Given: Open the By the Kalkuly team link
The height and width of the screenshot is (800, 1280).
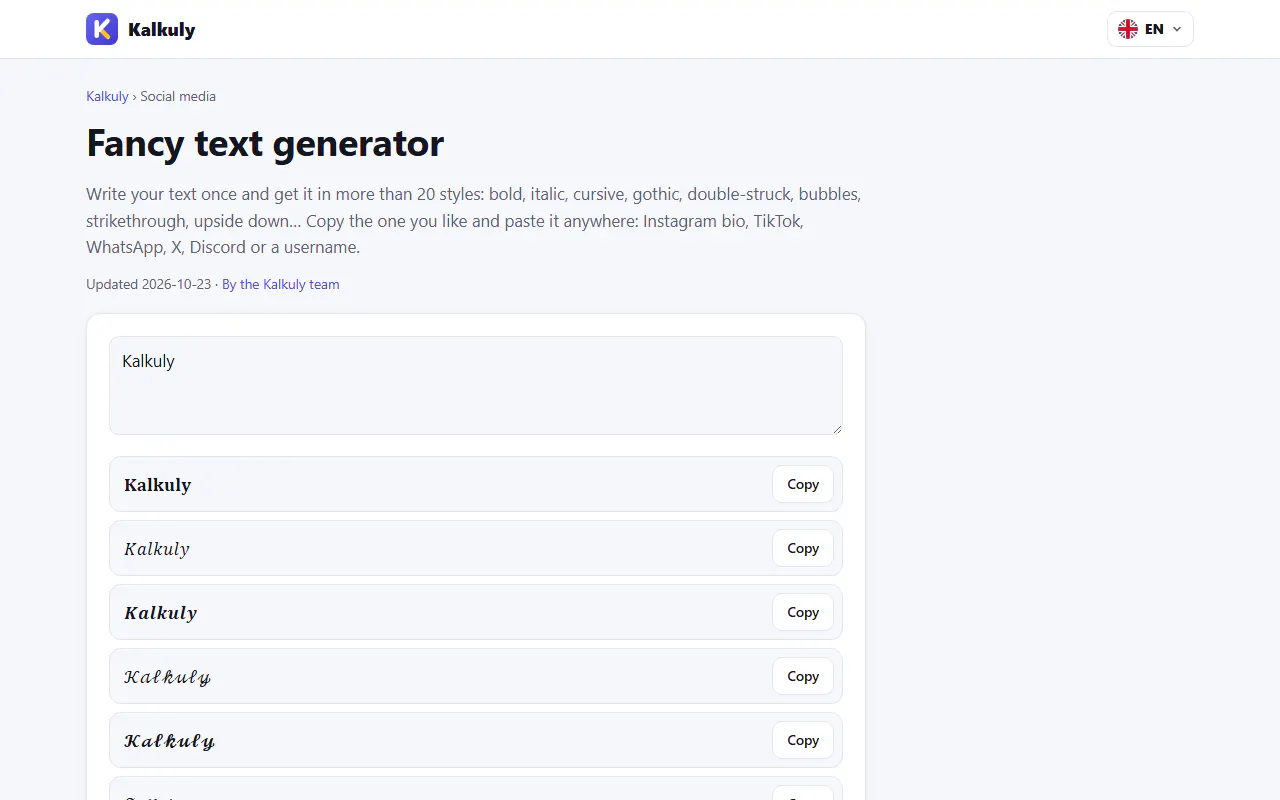Looking at the screenshot, I should 281,284.
